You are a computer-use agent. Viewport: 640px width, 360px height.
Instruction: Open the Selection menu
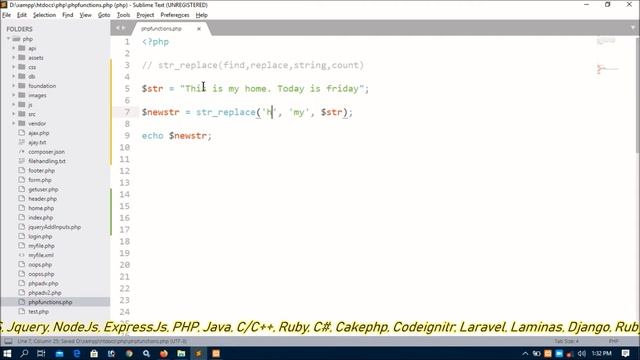[x=44, y=15]
